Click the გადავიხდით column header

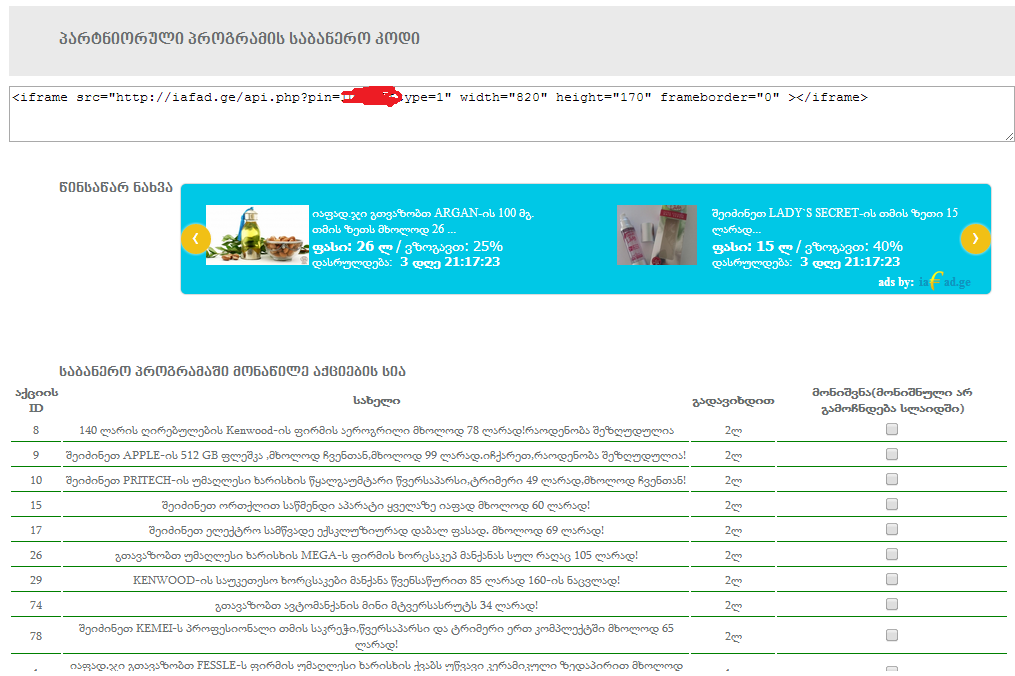pos(733,401)
